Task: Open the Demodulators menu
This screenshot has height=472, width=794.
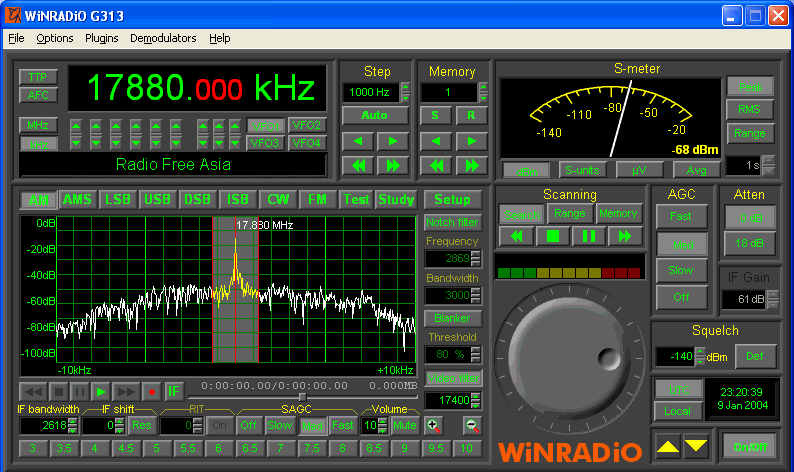Action: (x=163, y=38)
